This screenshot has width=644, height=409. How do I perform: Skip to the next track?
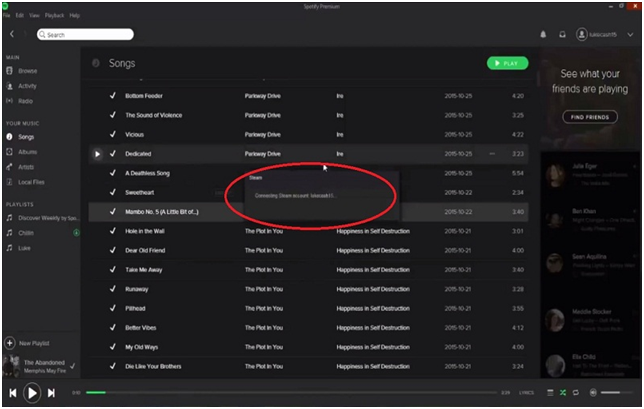click(x=51, y=393)
